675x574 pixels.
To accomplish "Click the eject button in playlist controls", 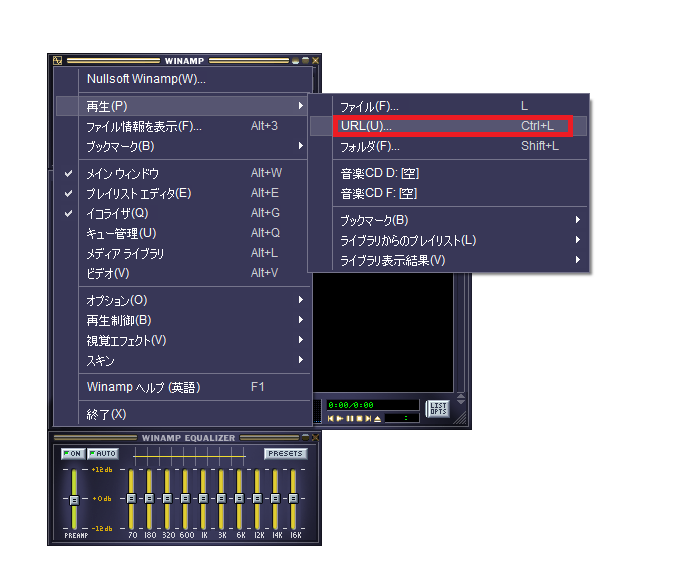I will pyautogui.click(x=378, y=419).
